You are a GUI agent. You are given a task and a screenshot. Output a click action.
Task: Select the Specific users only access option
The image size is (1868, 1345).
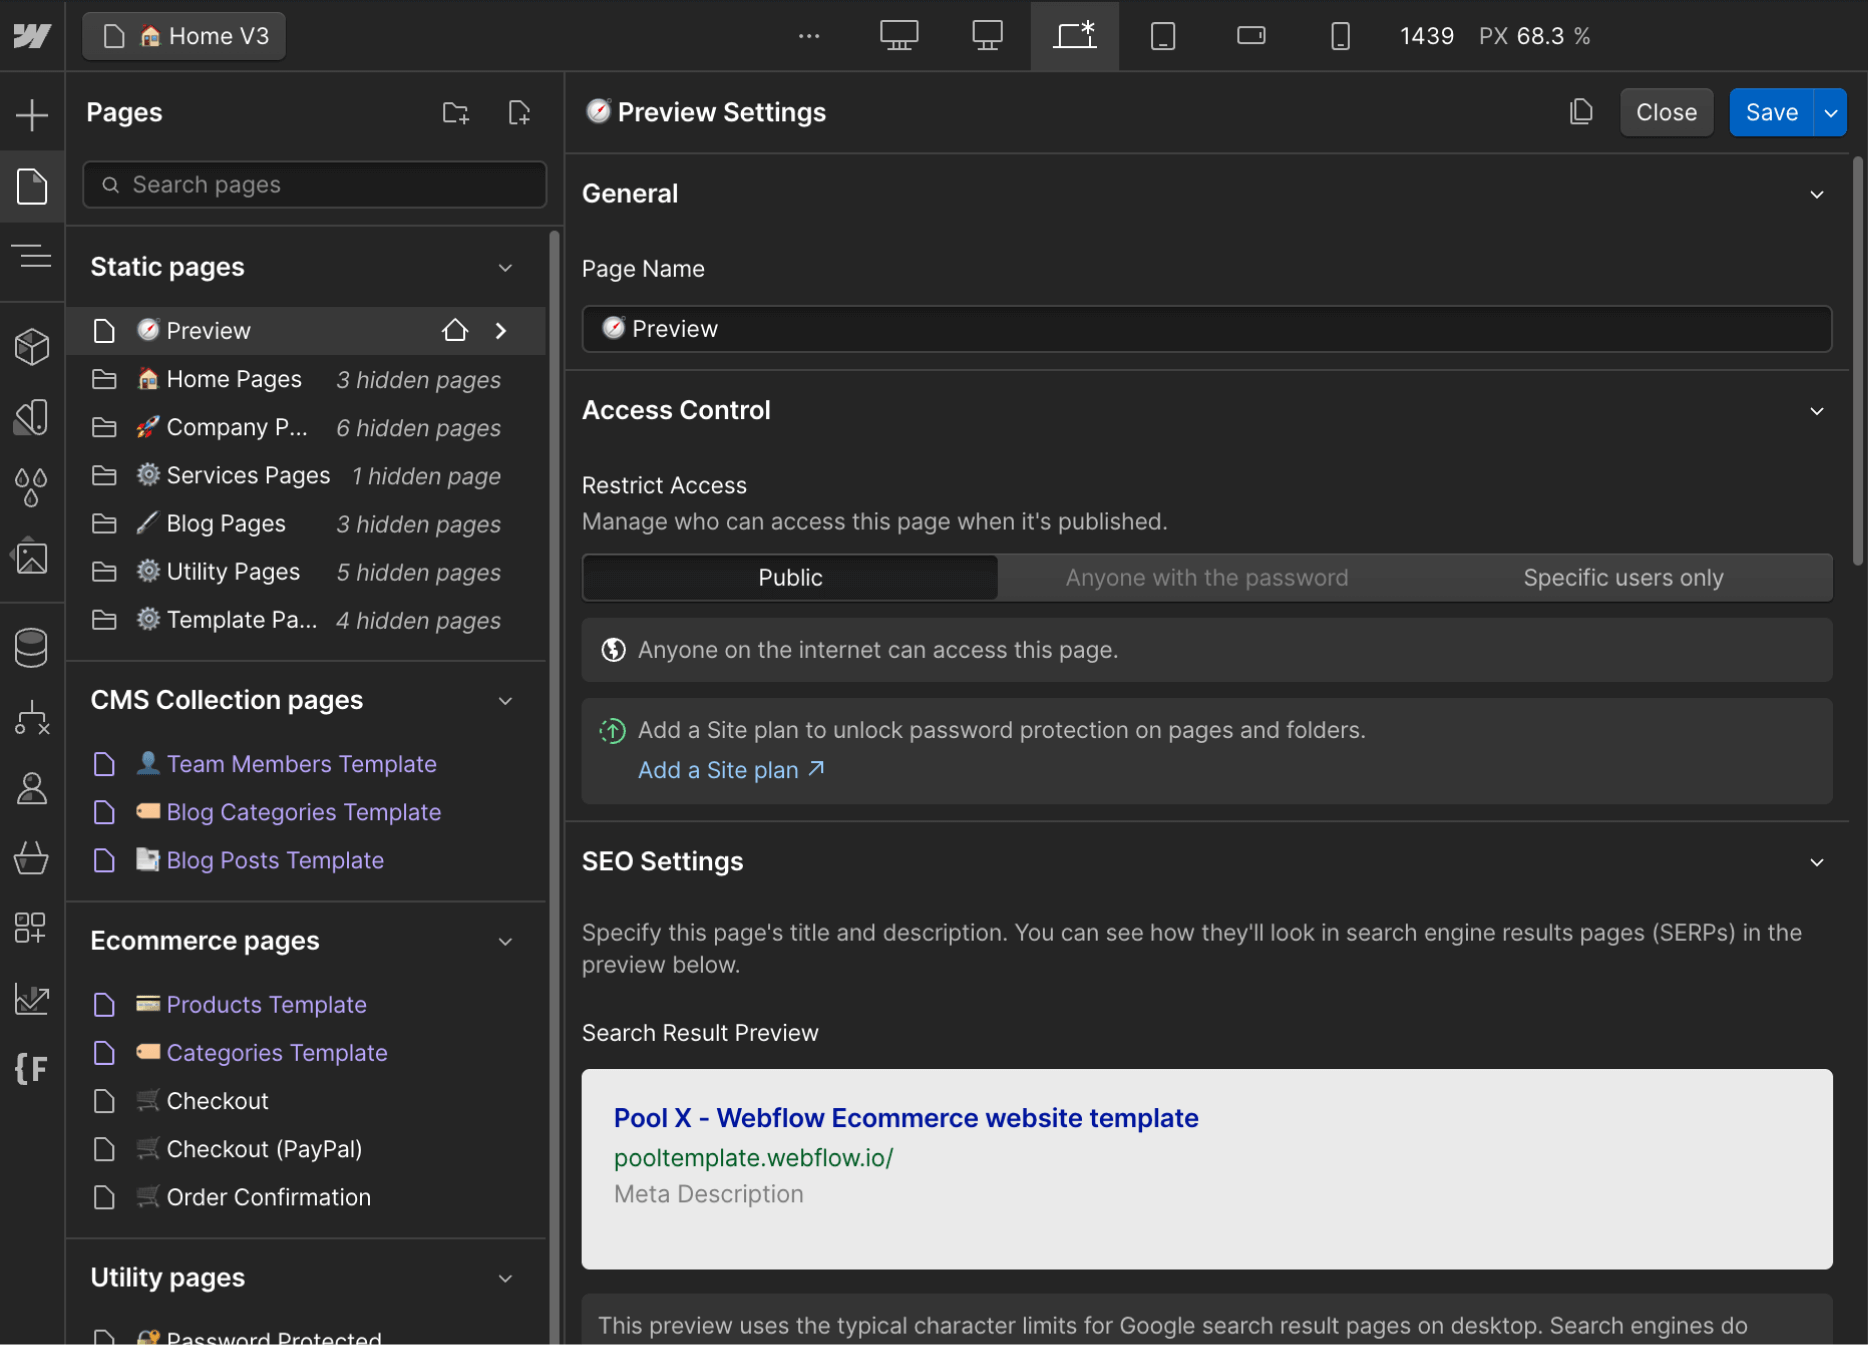click(1622, 577)
